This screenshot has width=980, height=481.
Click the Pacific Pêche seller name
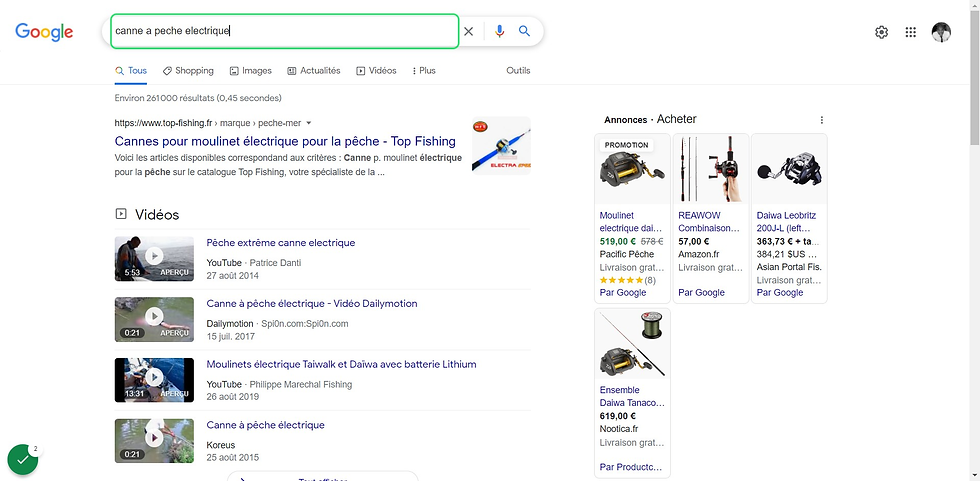(x=627, y=254)
